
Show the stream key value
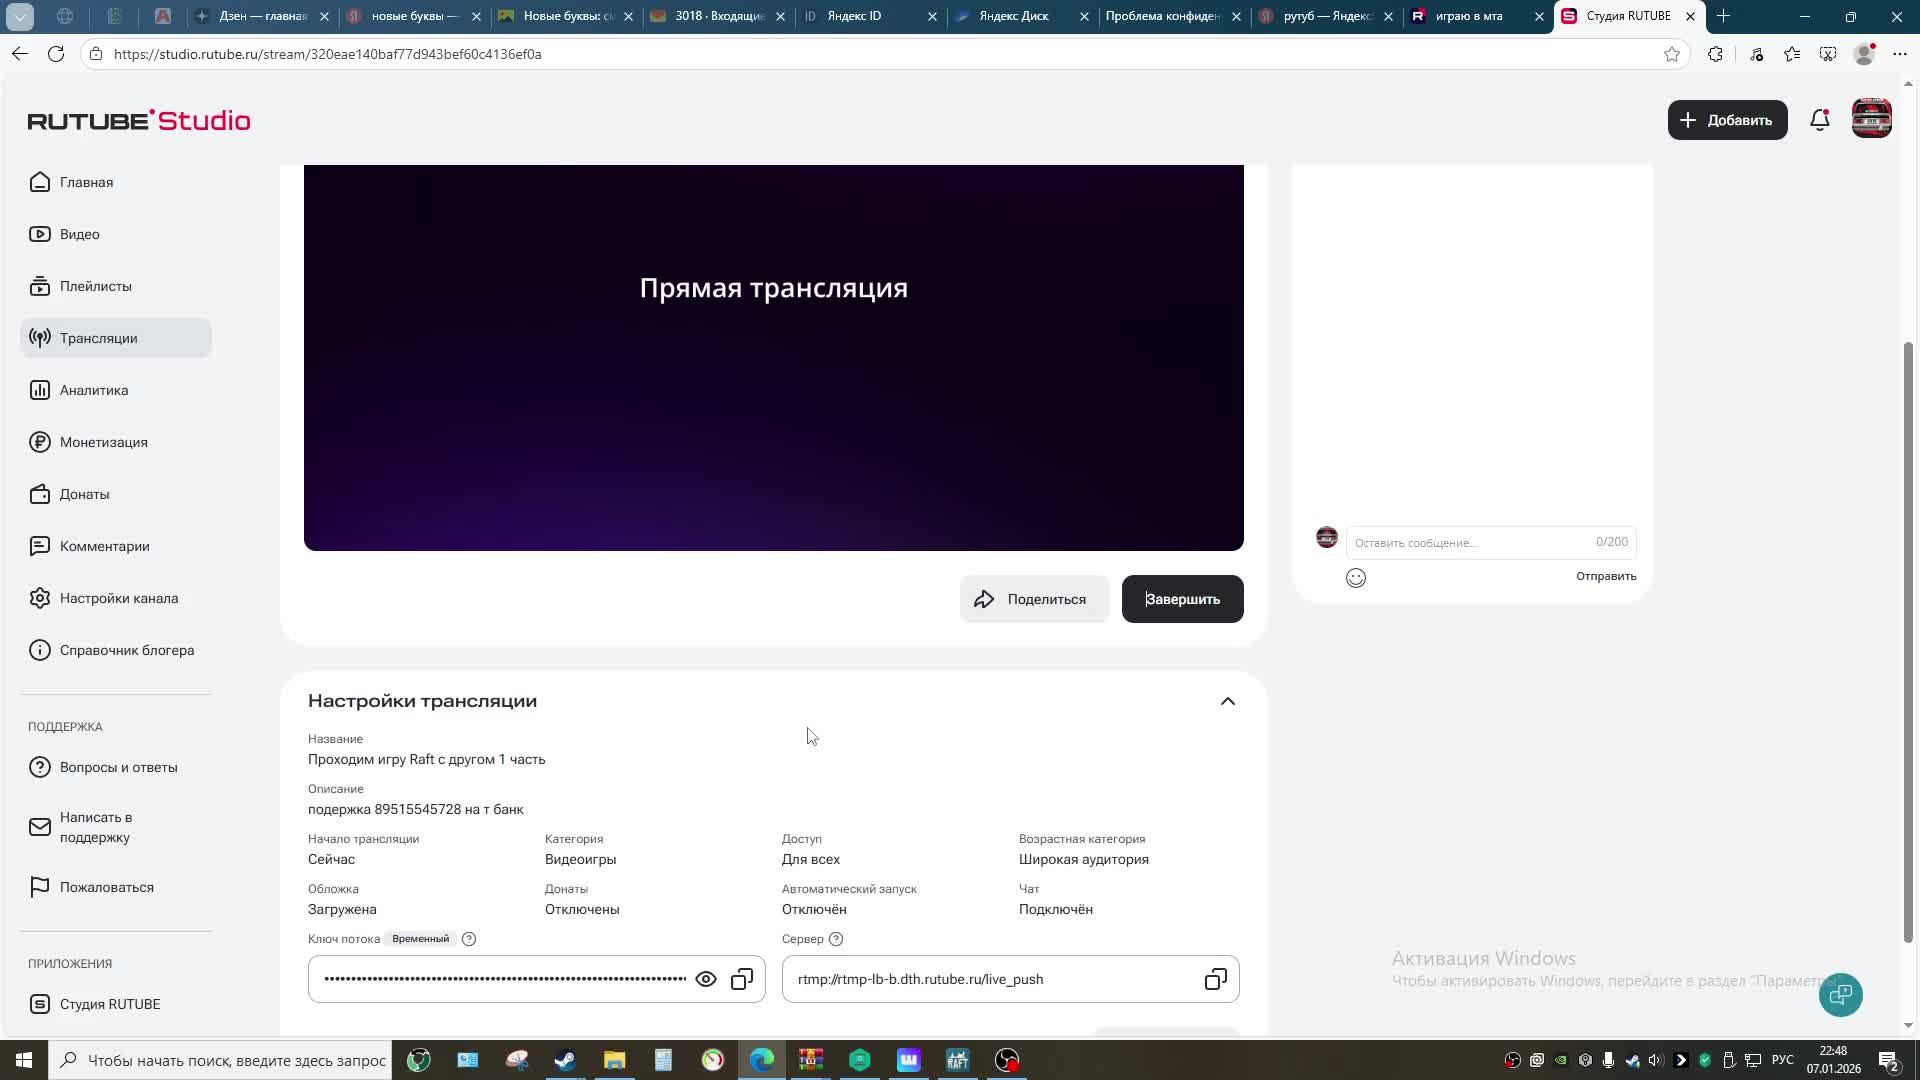click(707, 979)
